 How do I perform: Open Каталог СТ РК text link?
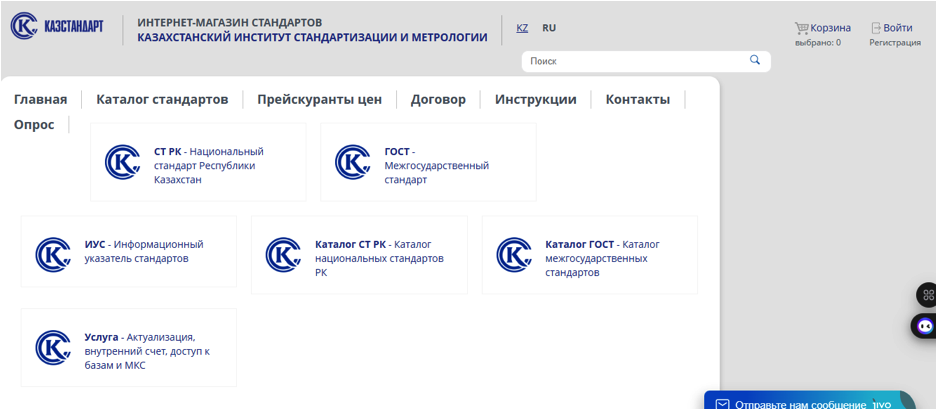click(x=379, y=259)
